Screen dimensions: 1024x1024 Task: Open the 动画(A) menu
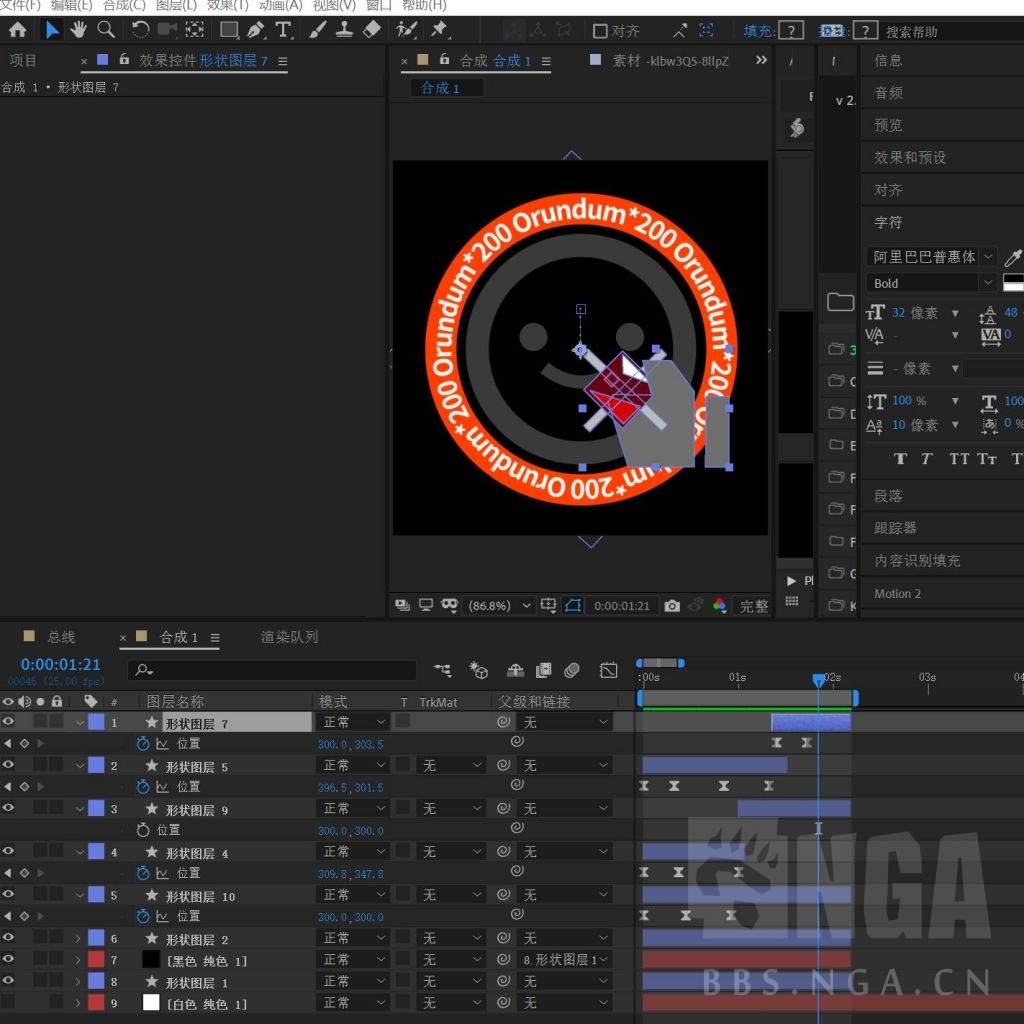(x=281, y=6)
